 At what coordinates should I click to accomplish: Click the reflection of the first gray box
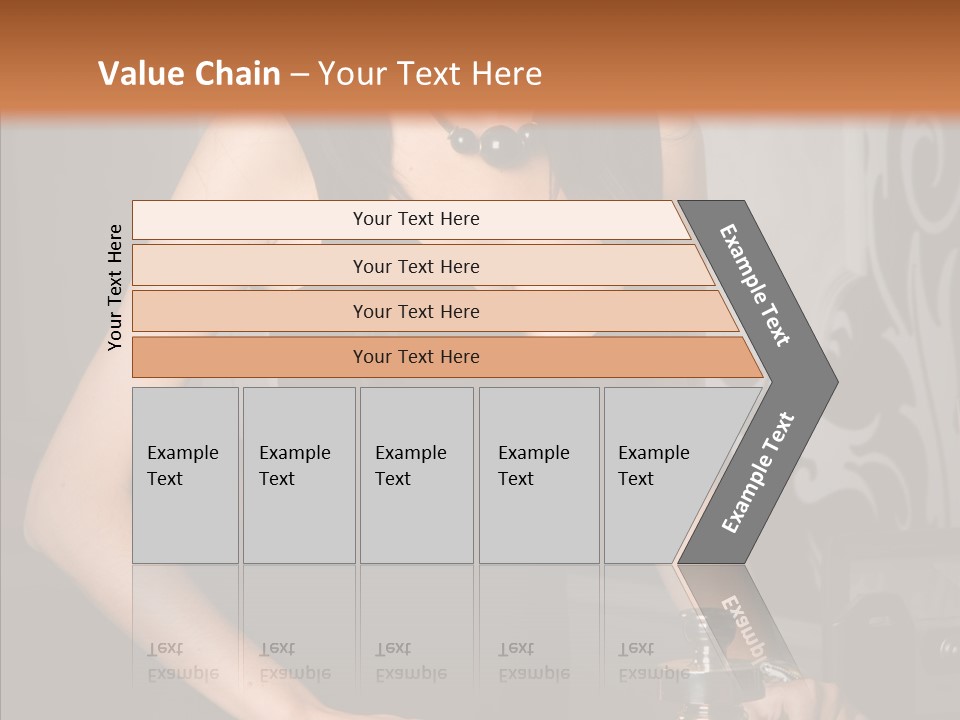point(185,628)
